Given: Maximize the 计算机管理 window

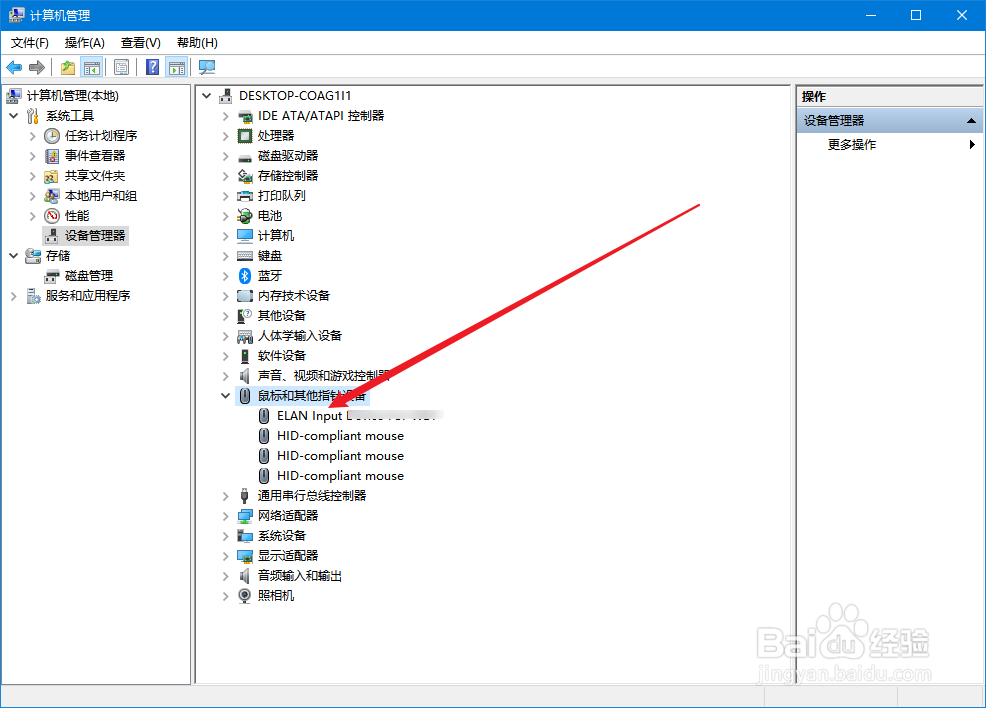Looking at the screenshot, I should (916, 15).
